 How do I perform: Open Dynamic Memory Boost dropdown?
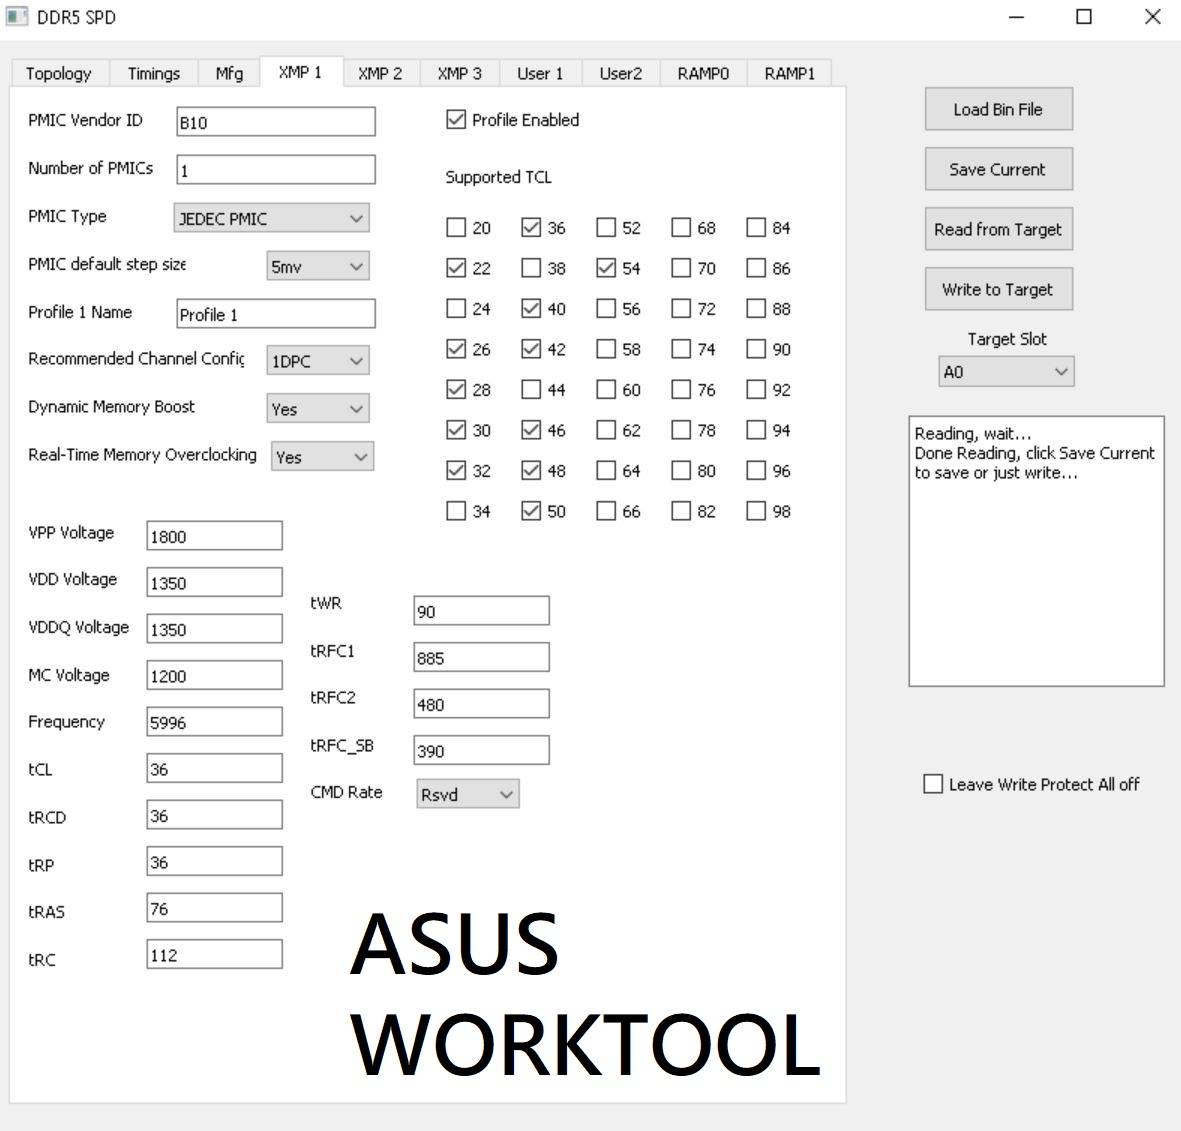(318, 409)
